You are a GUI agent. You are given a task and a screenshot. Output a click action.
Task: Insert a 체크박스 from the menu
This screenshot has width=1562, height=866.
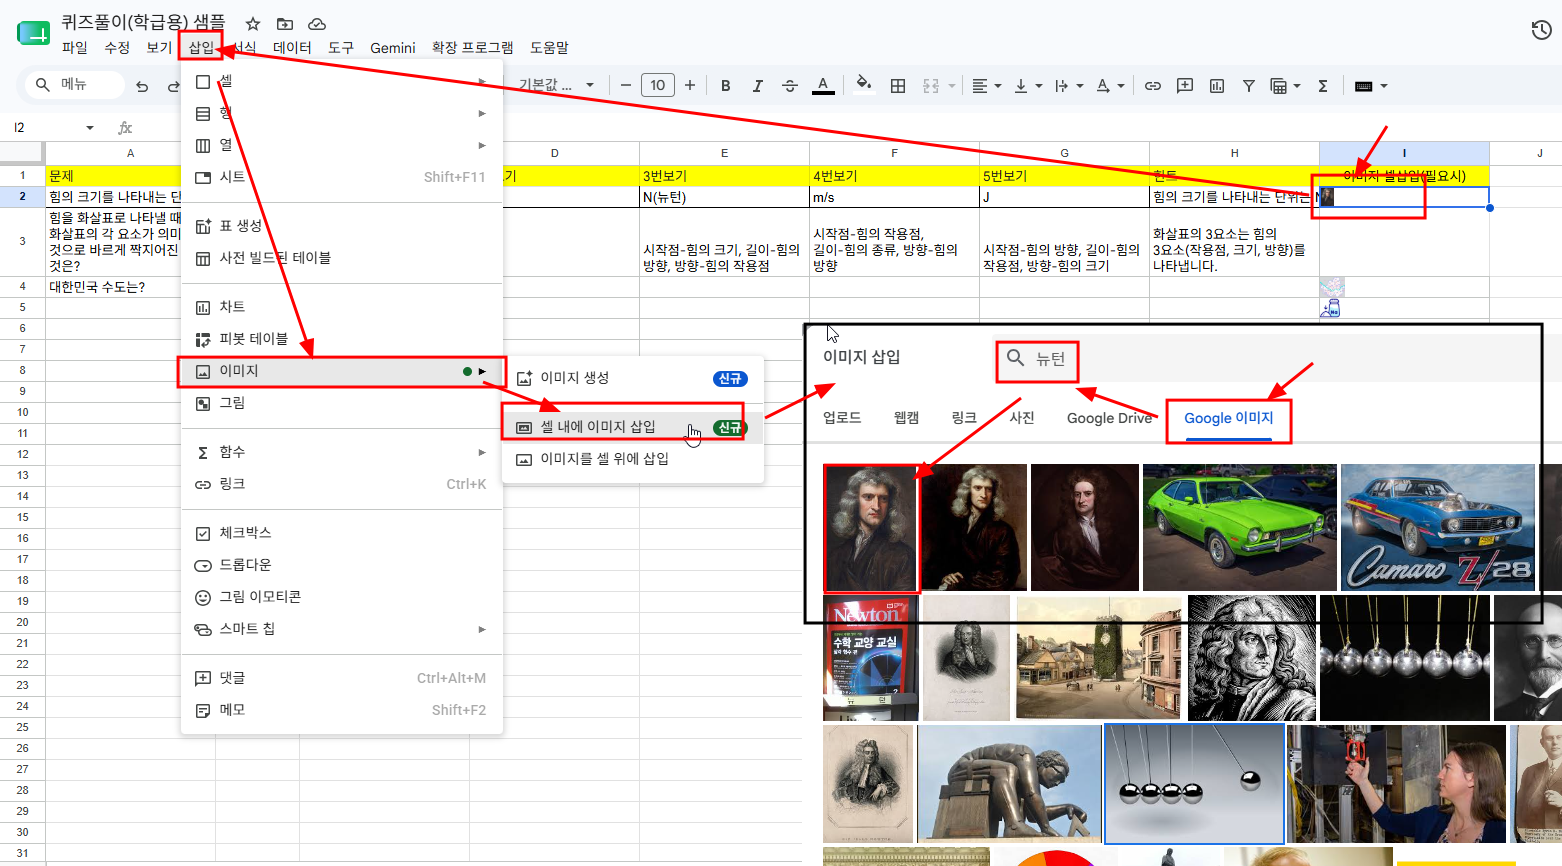(x=342, y=533)
